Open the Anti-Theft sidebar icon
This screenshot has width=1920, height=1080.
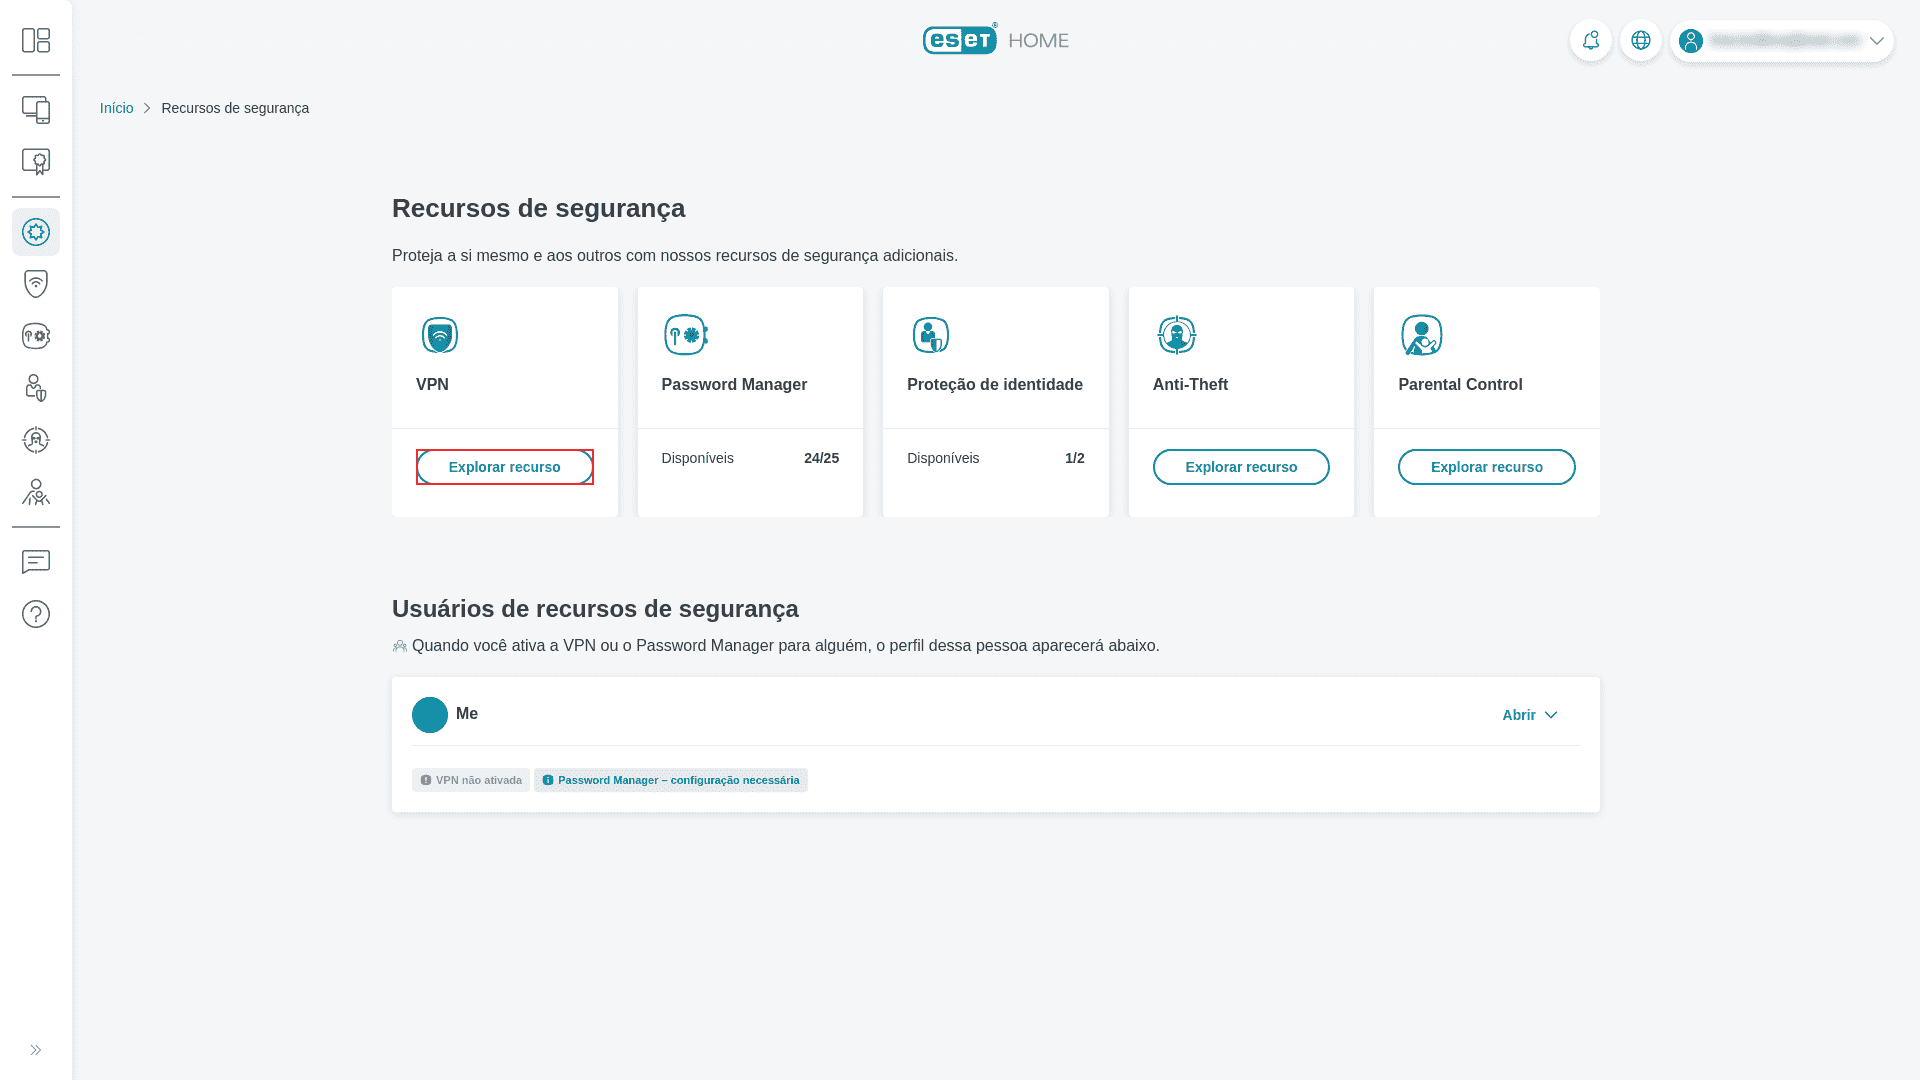[36, 440]
